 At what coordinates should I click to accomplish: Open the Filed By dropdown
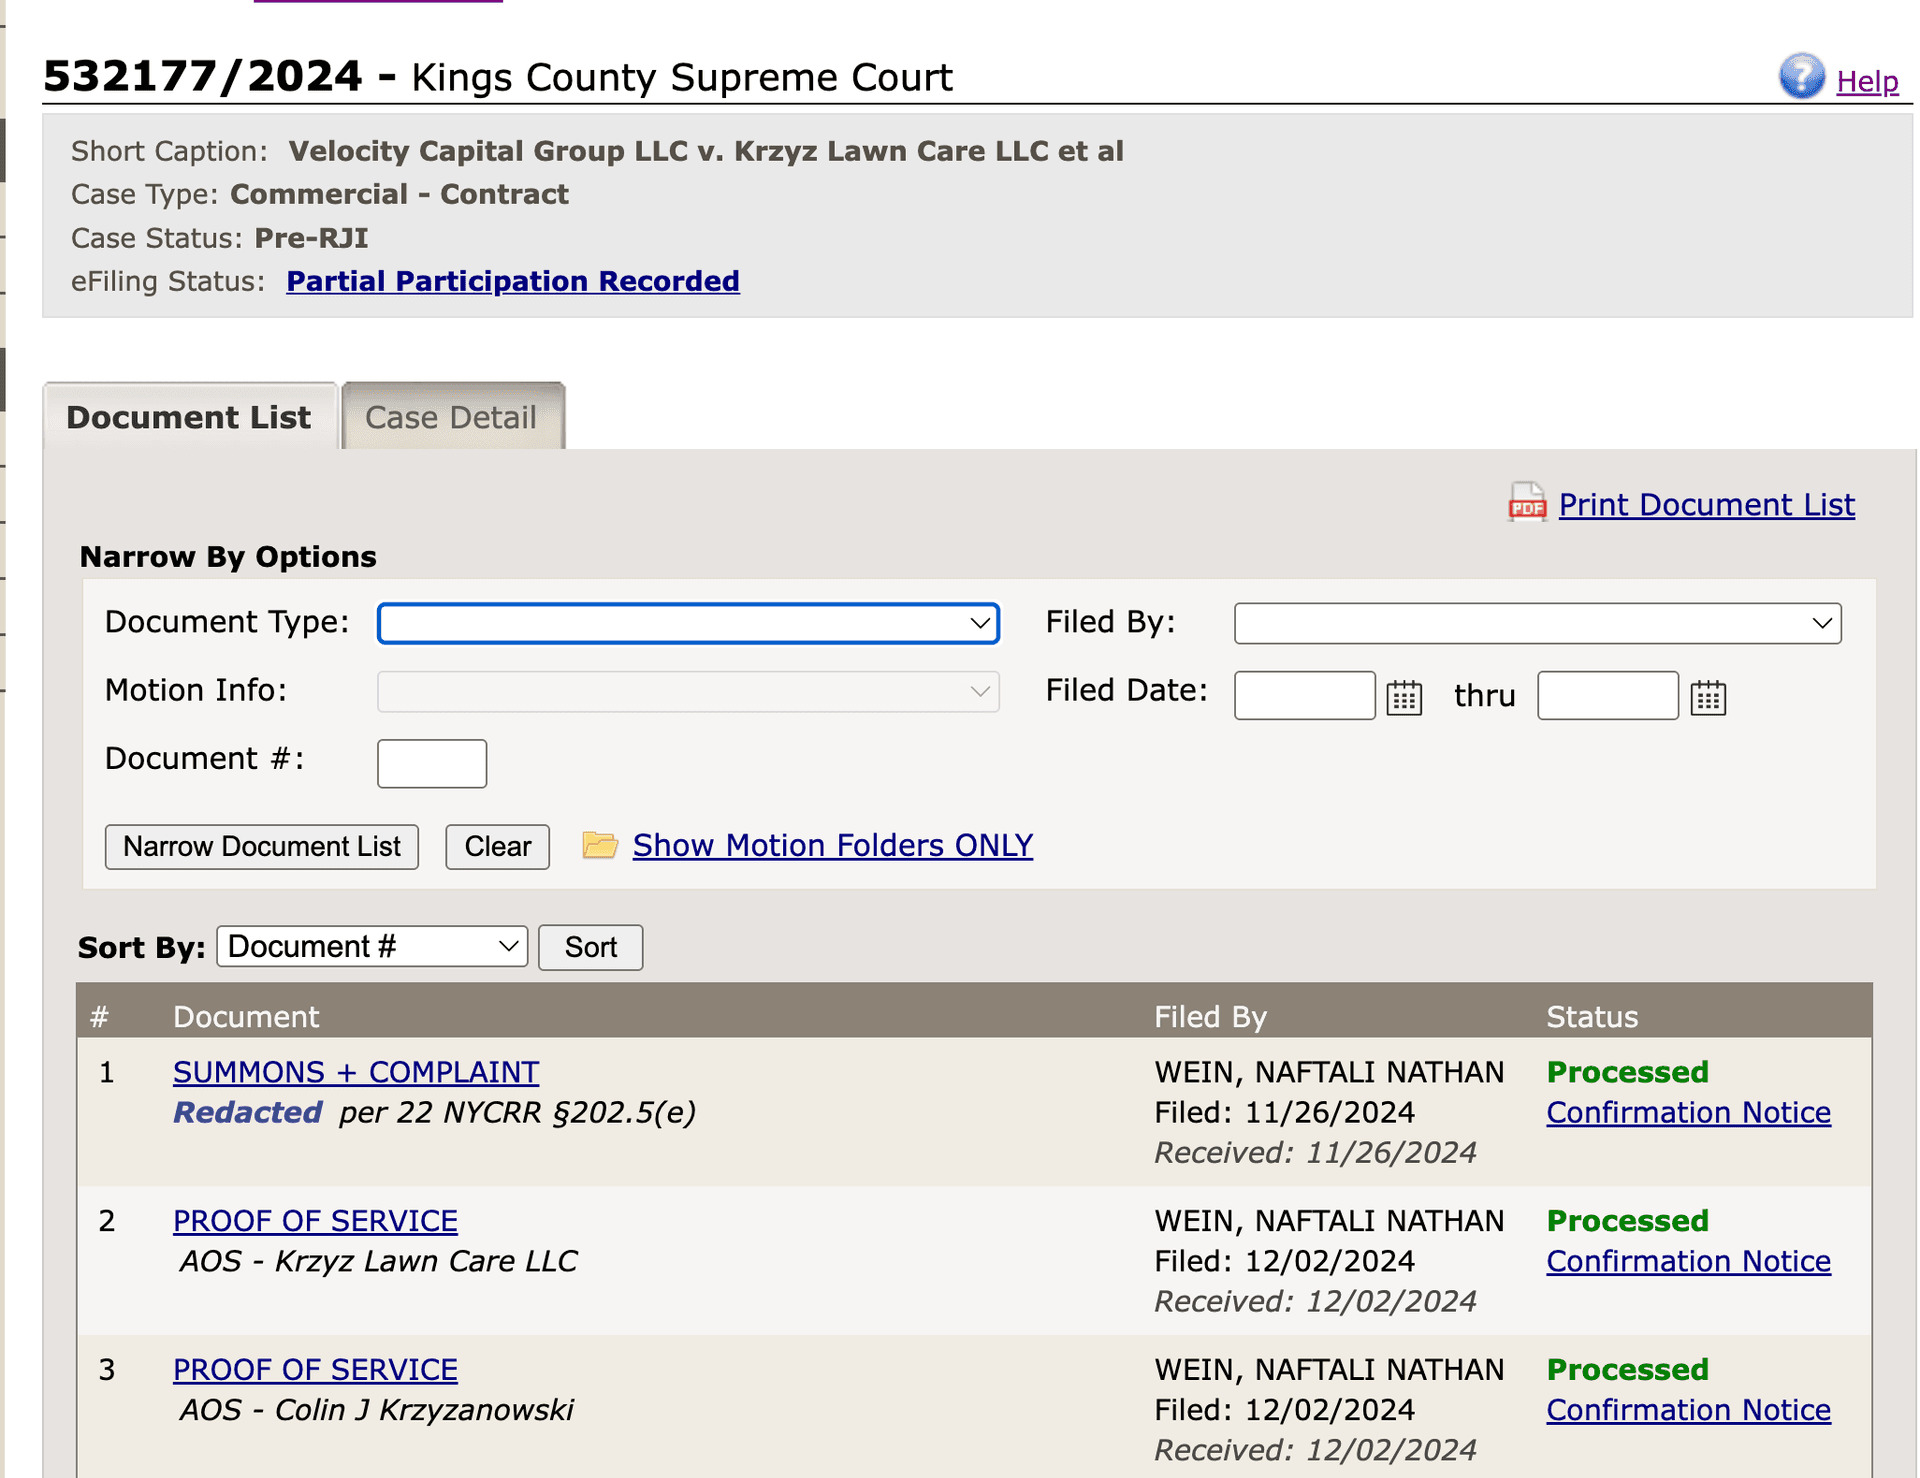(x=1536, y=622)
